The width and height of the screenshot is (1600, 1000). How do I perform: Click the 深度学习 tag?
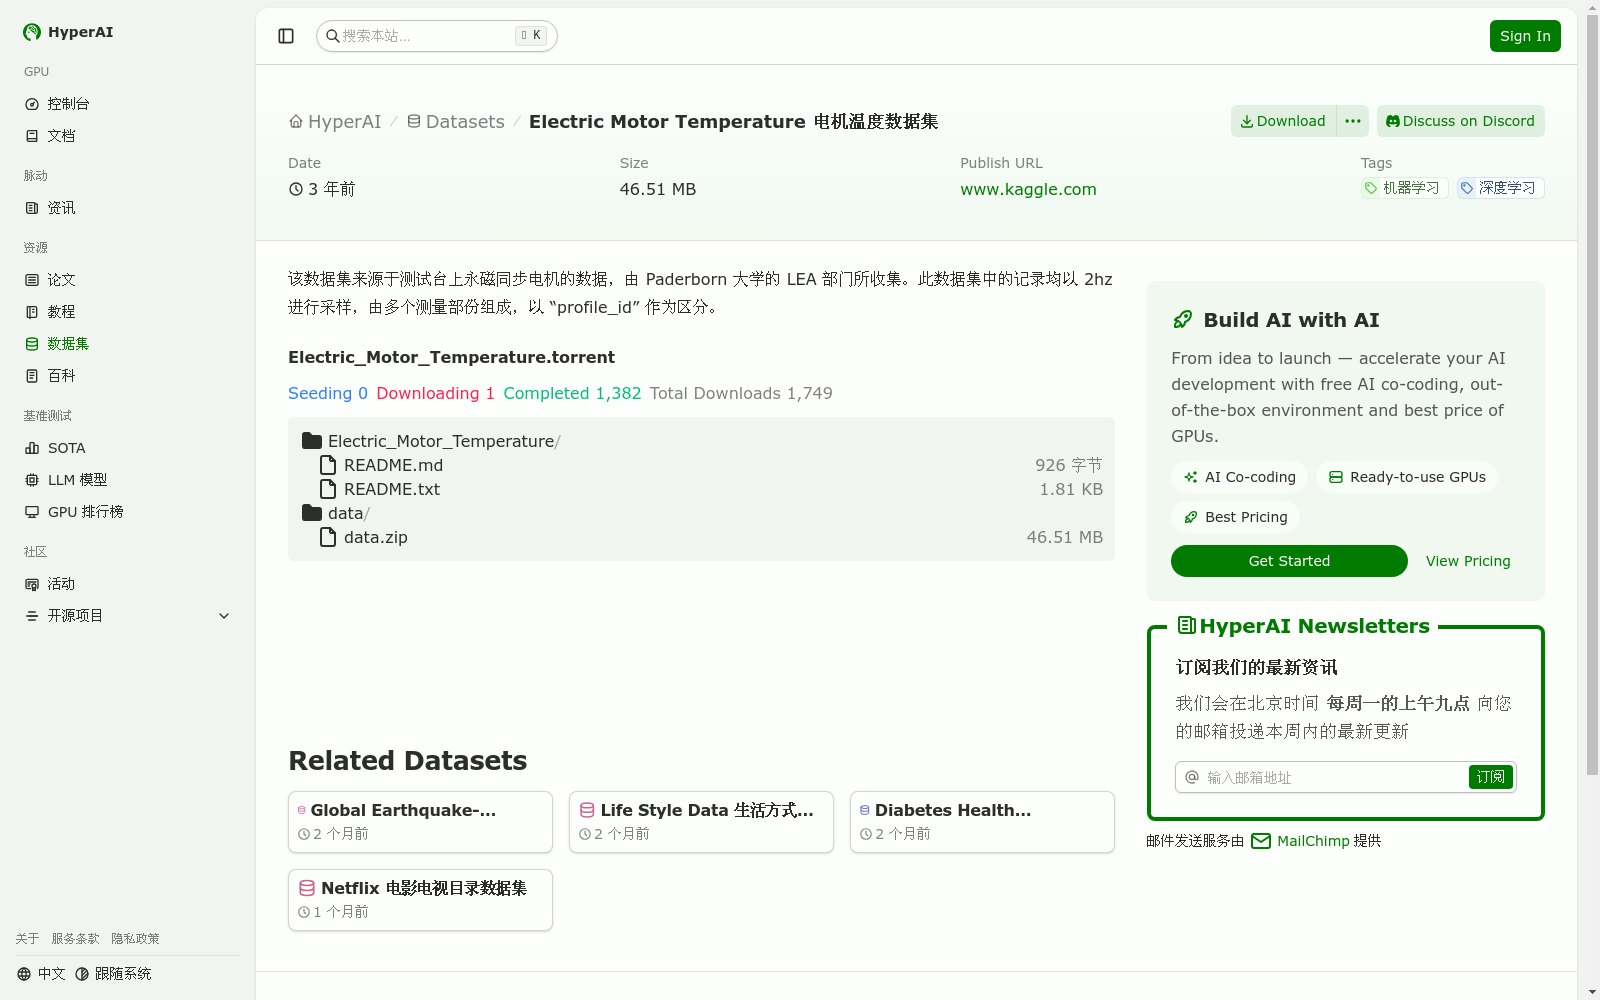click(1500, 188)
